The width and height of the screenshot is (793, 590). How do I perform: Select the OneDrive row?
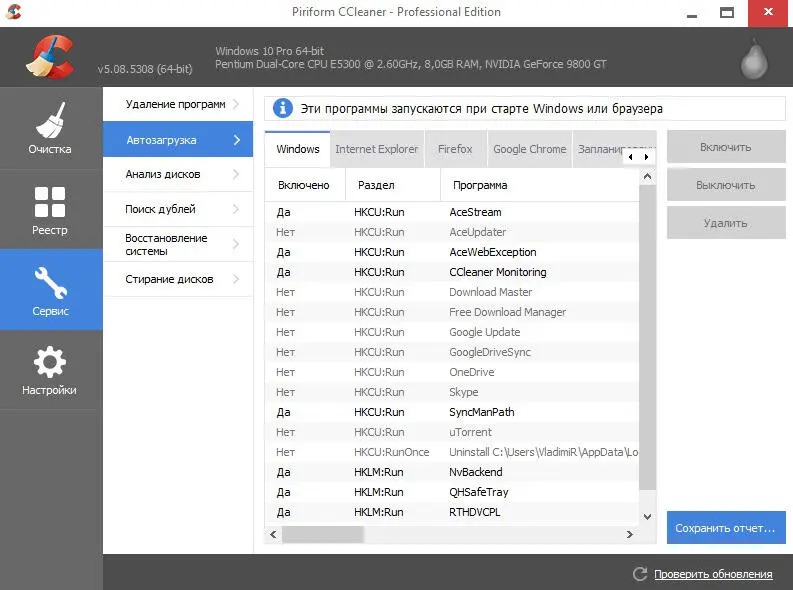click(452, 372)
